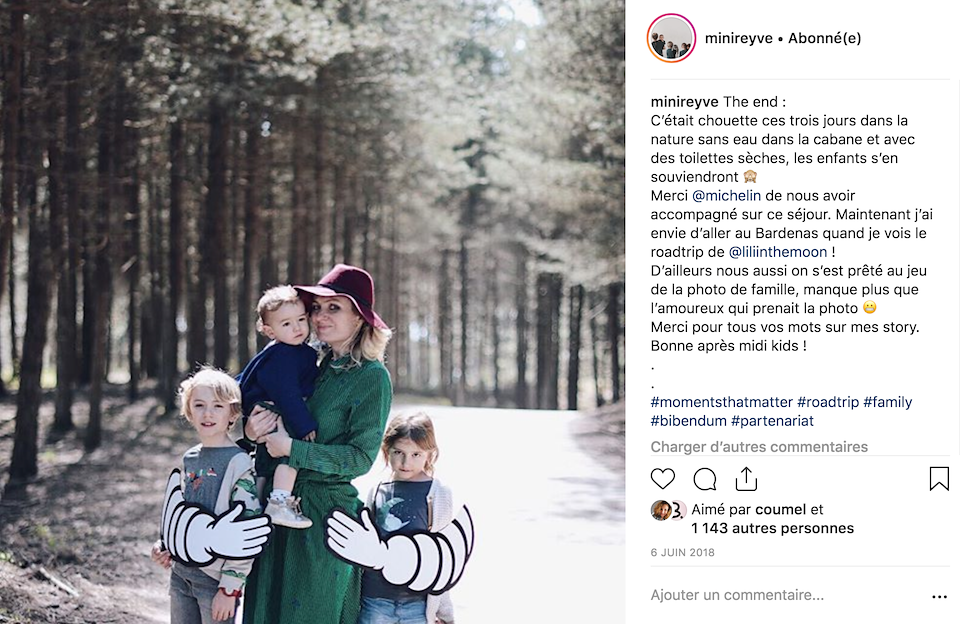
Task: Open the #roadtrip hashtag
Action: (828, 402)
